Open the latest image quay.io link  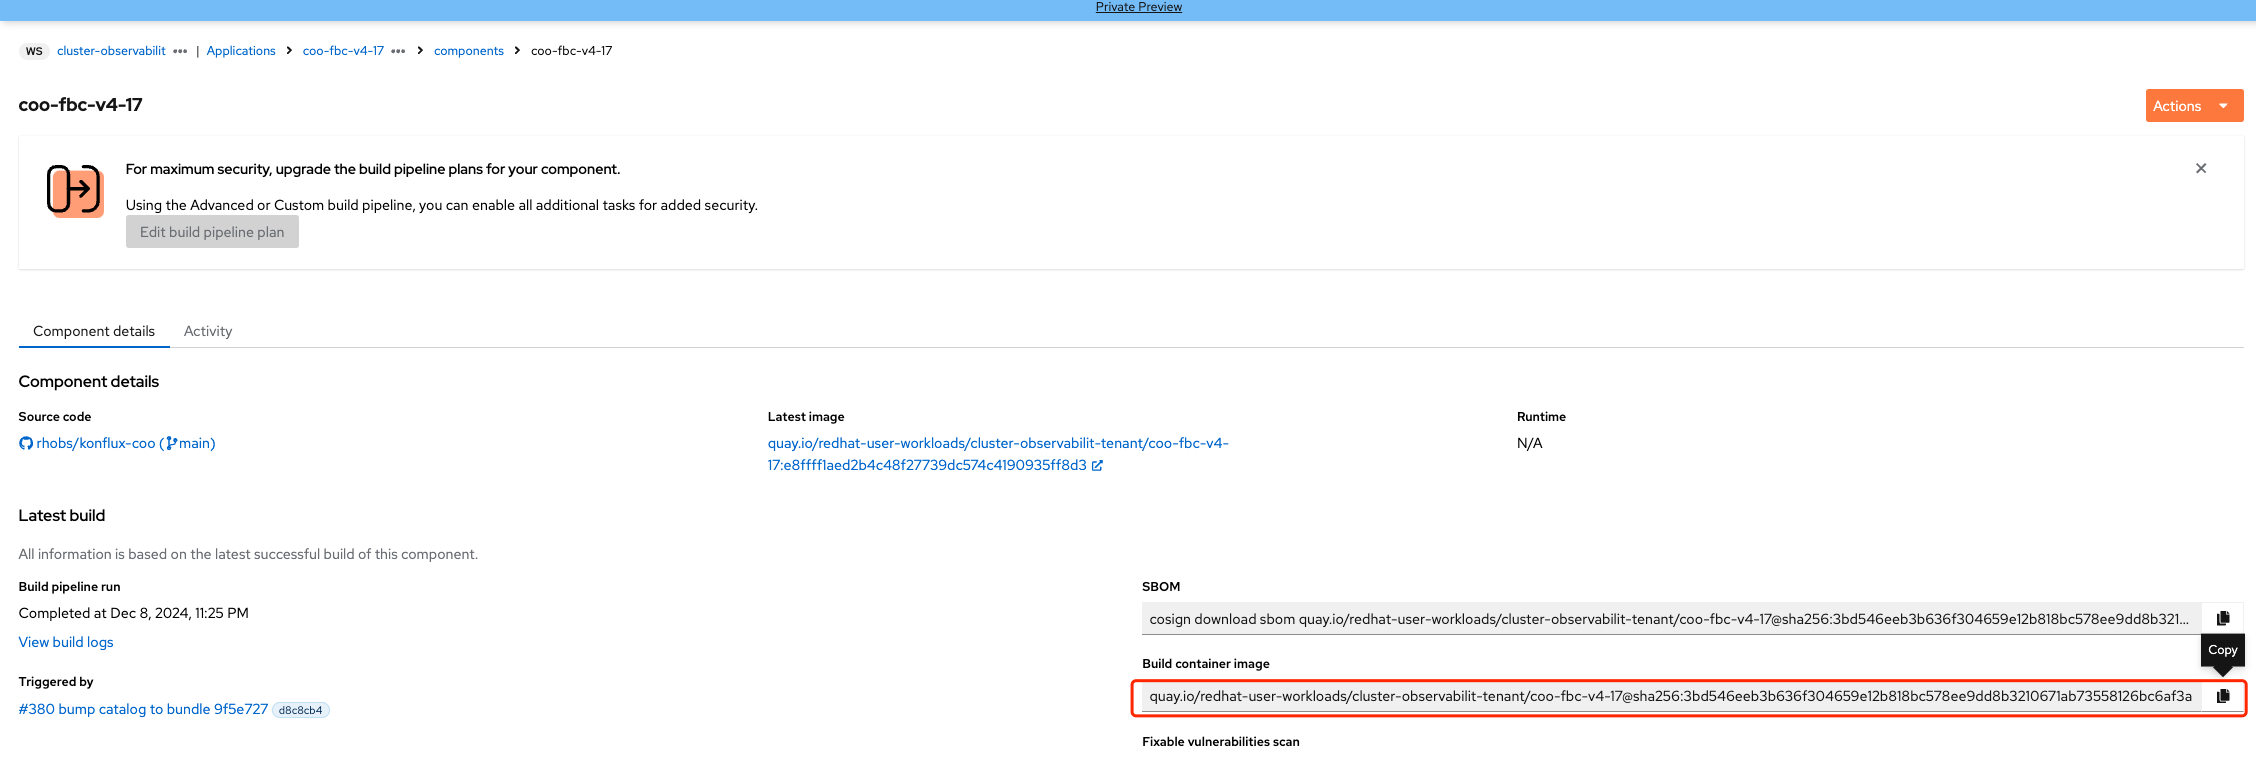tap(997, 454)
